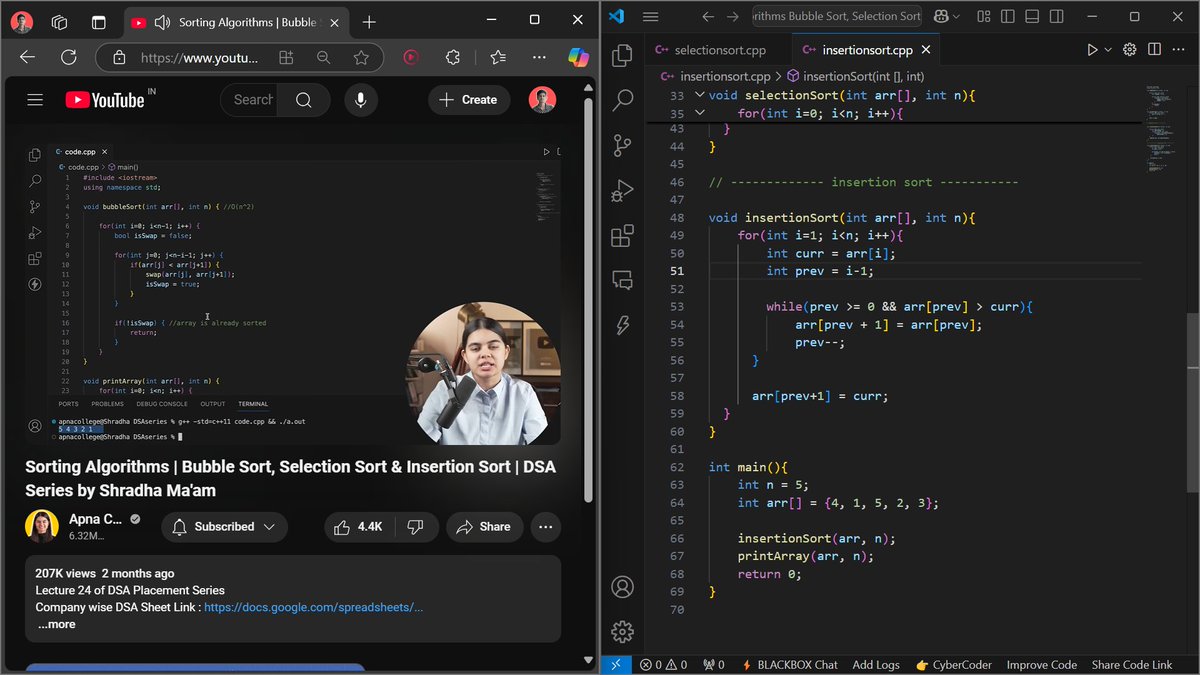Click the YouTube Search field
This screenshot has height=675, width=1200.
click(250, 99)
